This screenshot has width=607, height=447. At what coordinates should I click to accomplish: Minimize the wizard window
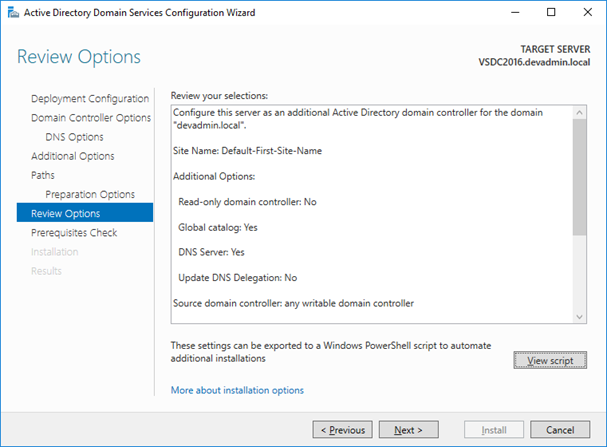515,12
